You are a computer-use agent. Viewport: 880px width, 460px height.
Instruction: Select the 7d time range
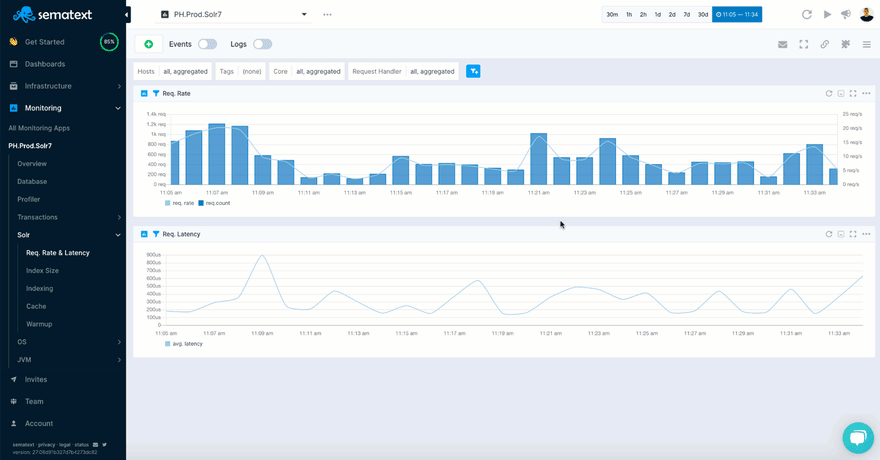tap(686, 15)
